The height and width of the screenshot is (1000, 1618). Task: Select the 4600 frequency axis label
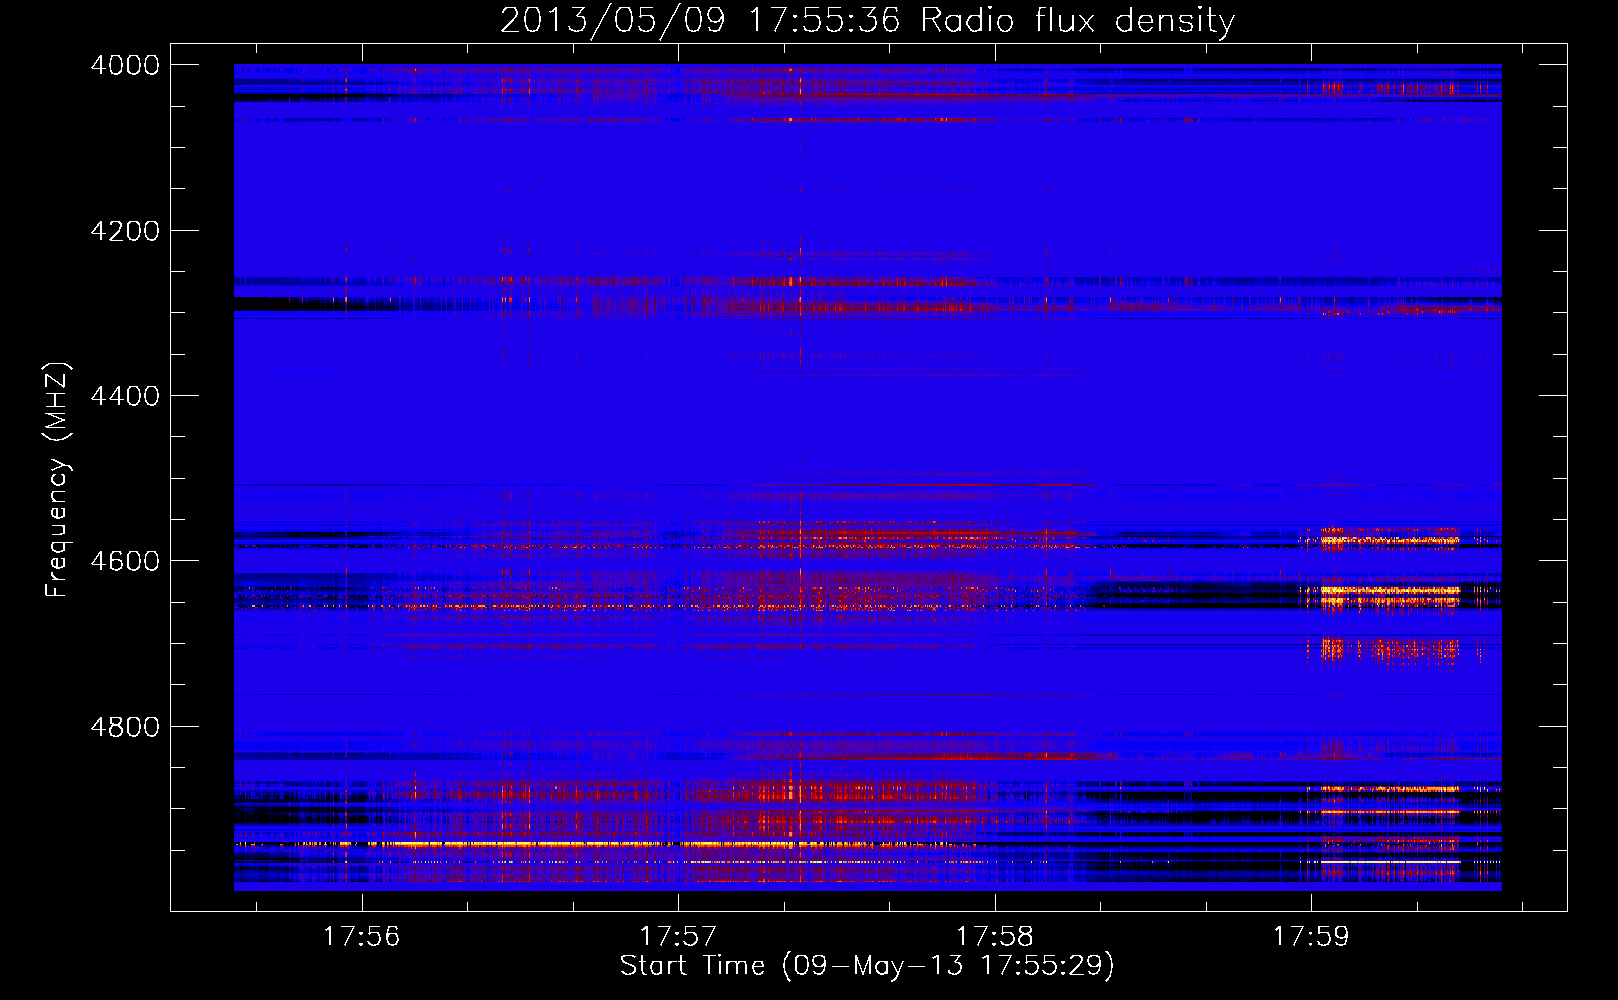tap(125, 561)
